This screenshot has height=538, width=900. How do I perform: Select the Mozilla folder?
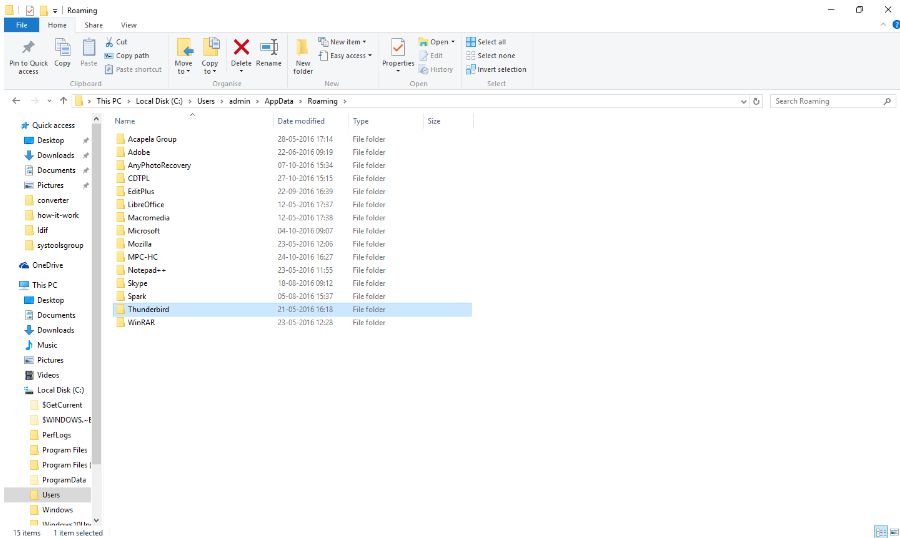pyautogui.click(x=293, y=244)
